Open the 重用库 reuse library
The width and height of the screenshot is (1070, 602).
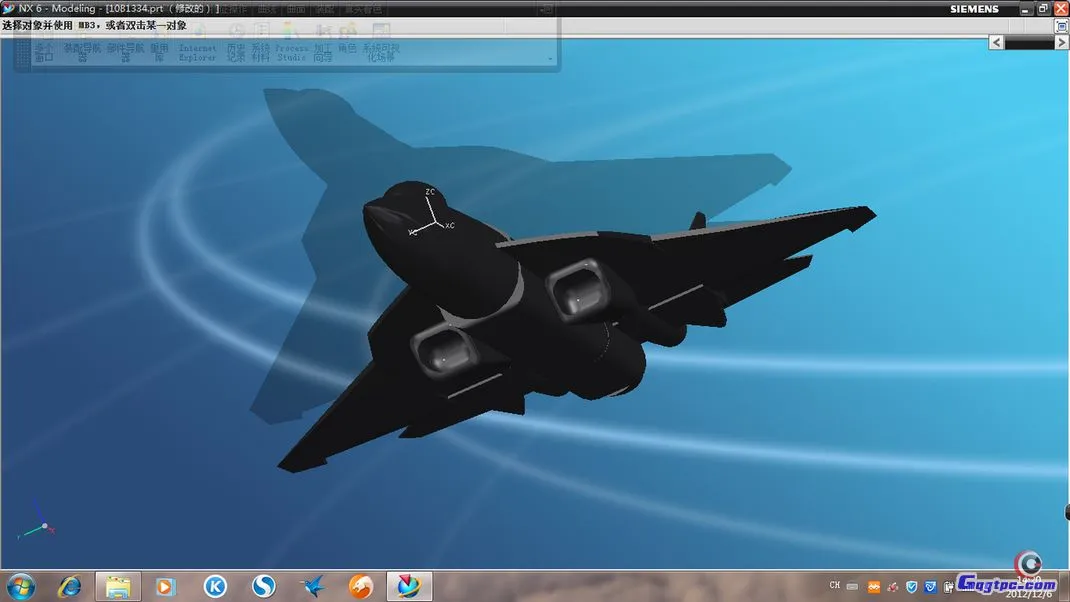[x=159, y=52]
